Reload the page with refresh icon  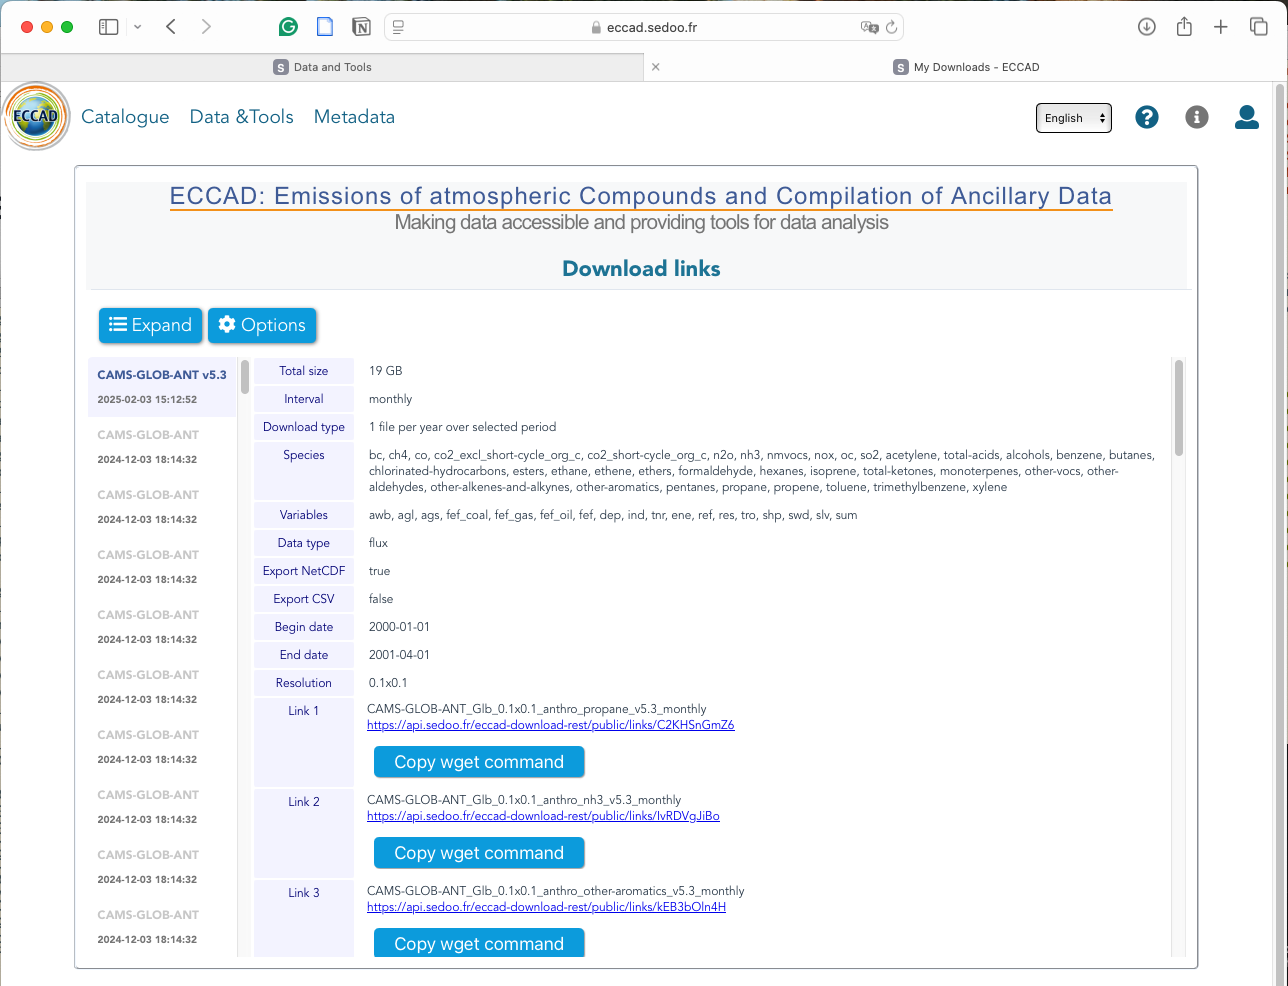(x=892, y=27)
